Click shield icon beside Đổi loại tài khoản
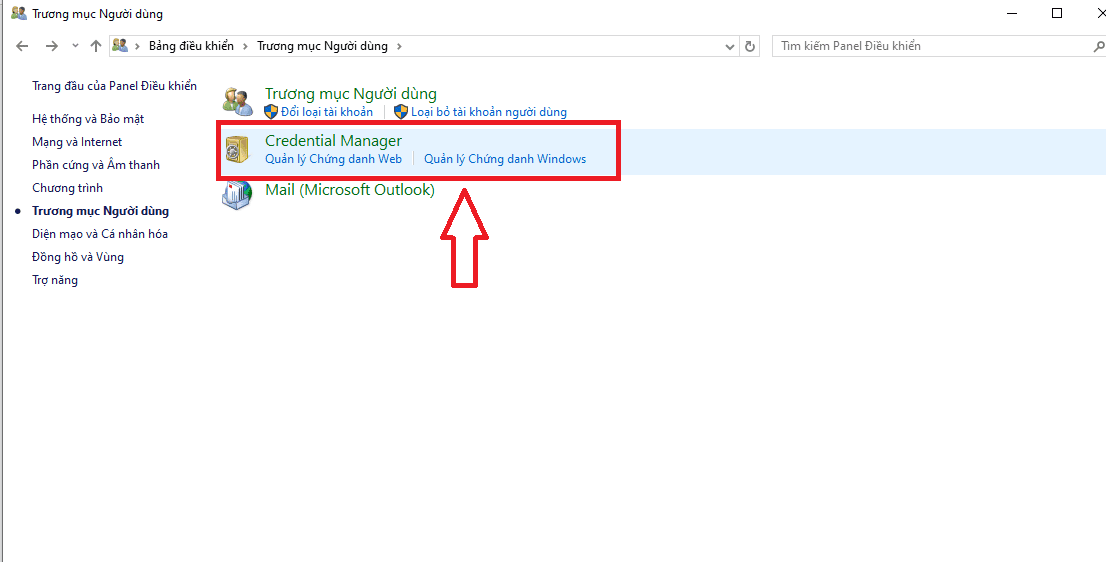Viewport: 1106px width, 562px height. pyautogui.click(x=272, y=111)
